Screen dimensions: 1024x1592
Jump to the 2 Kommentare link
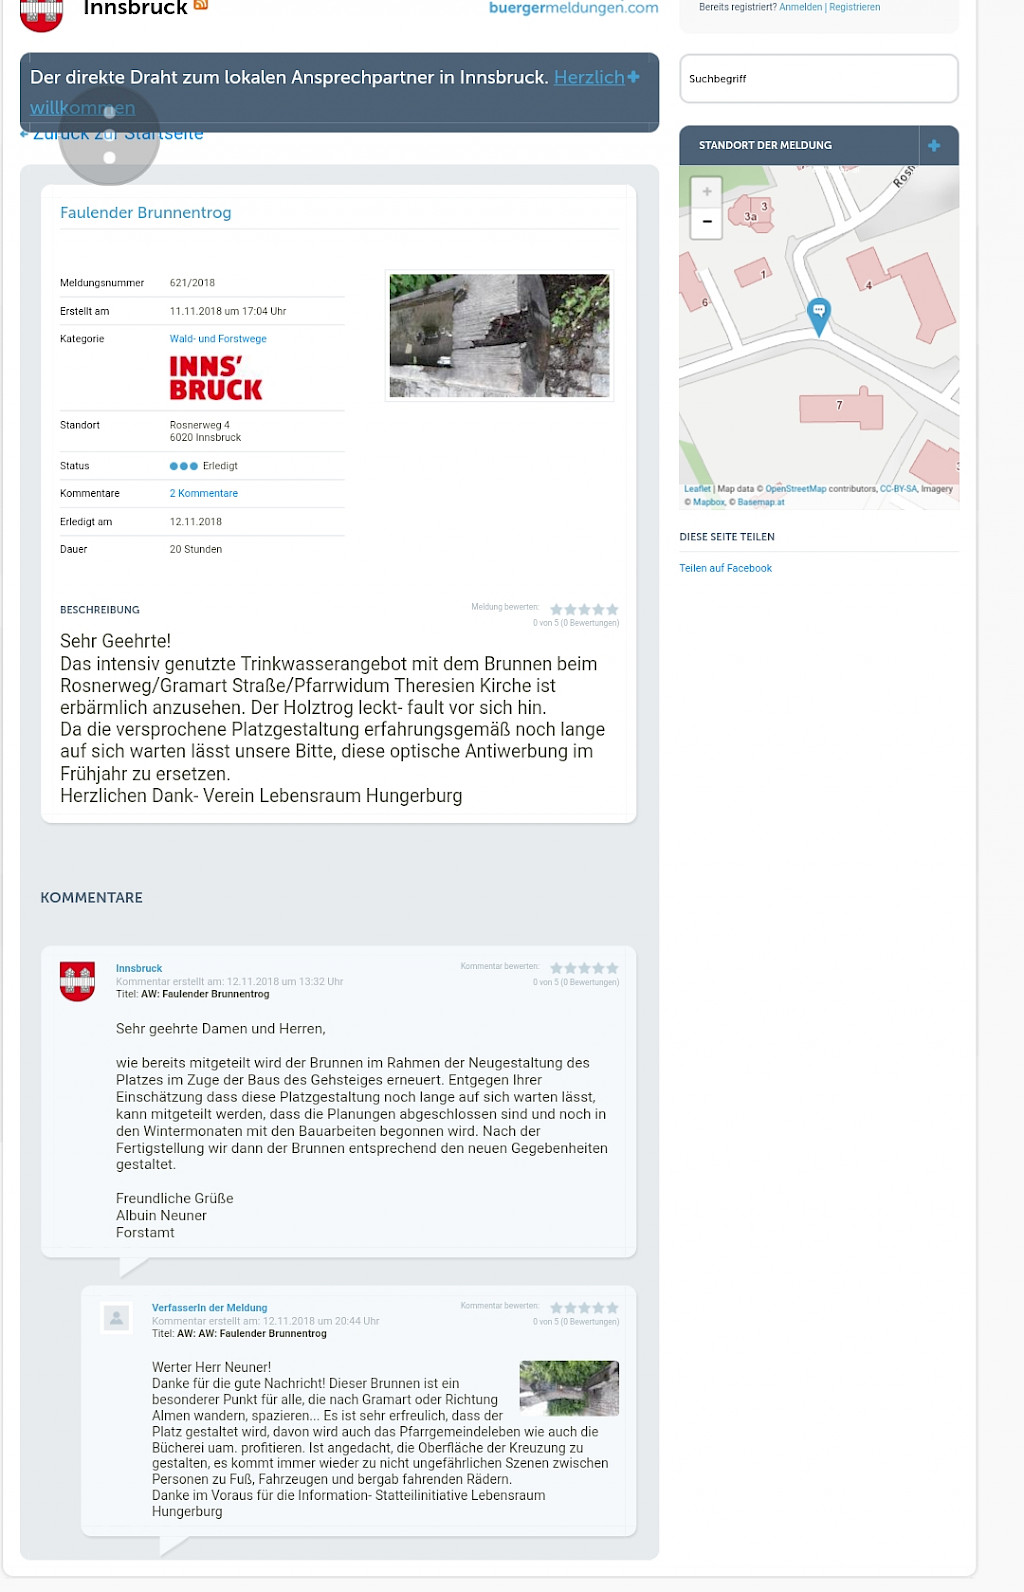(204, 494)
